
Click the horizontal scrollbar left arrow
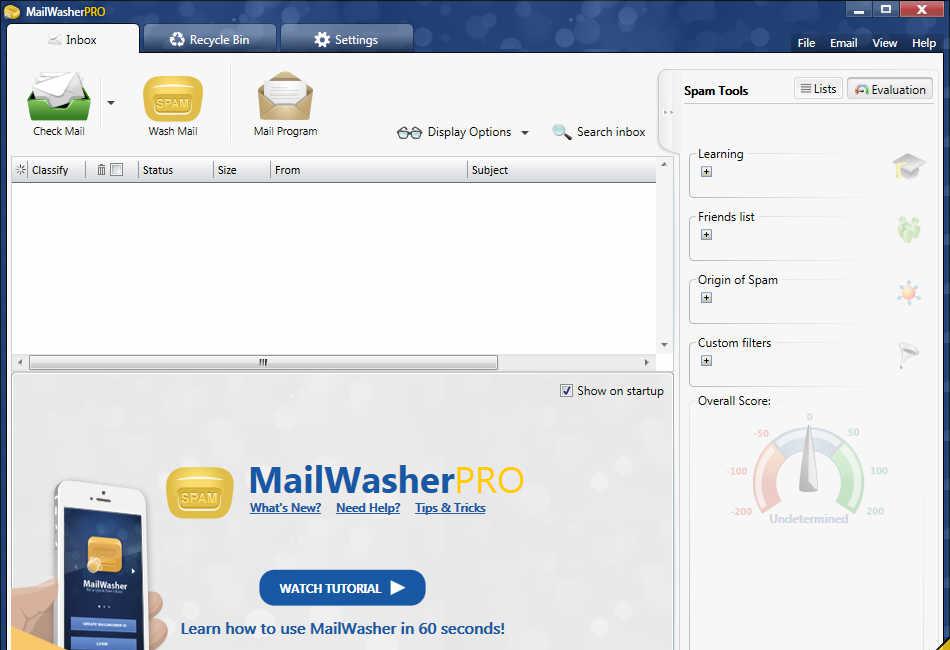click(20, 362)
